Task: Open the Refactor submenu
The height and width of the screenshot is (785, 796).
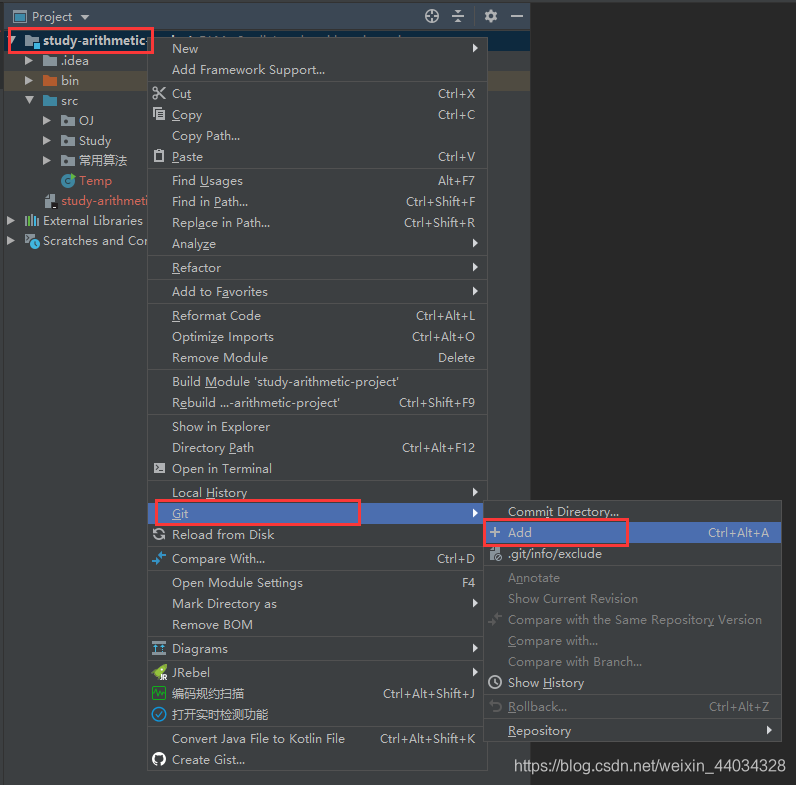Action: pyautogui.click(x=317, y=267)
